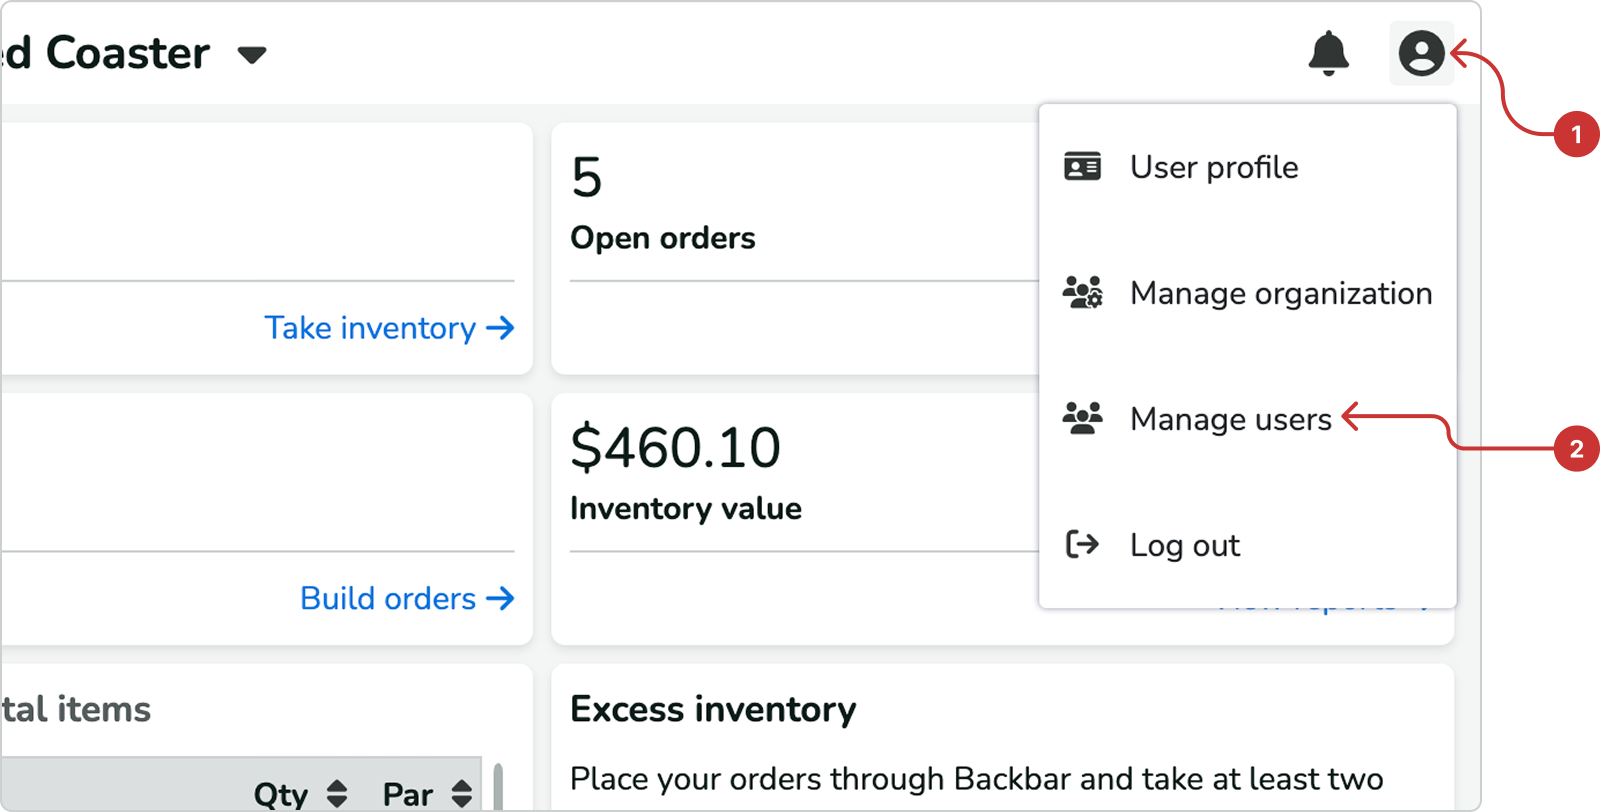
Task: Click the Manage organization people-gear icon
Action: pyautogui.click(x=1082, y=292)
